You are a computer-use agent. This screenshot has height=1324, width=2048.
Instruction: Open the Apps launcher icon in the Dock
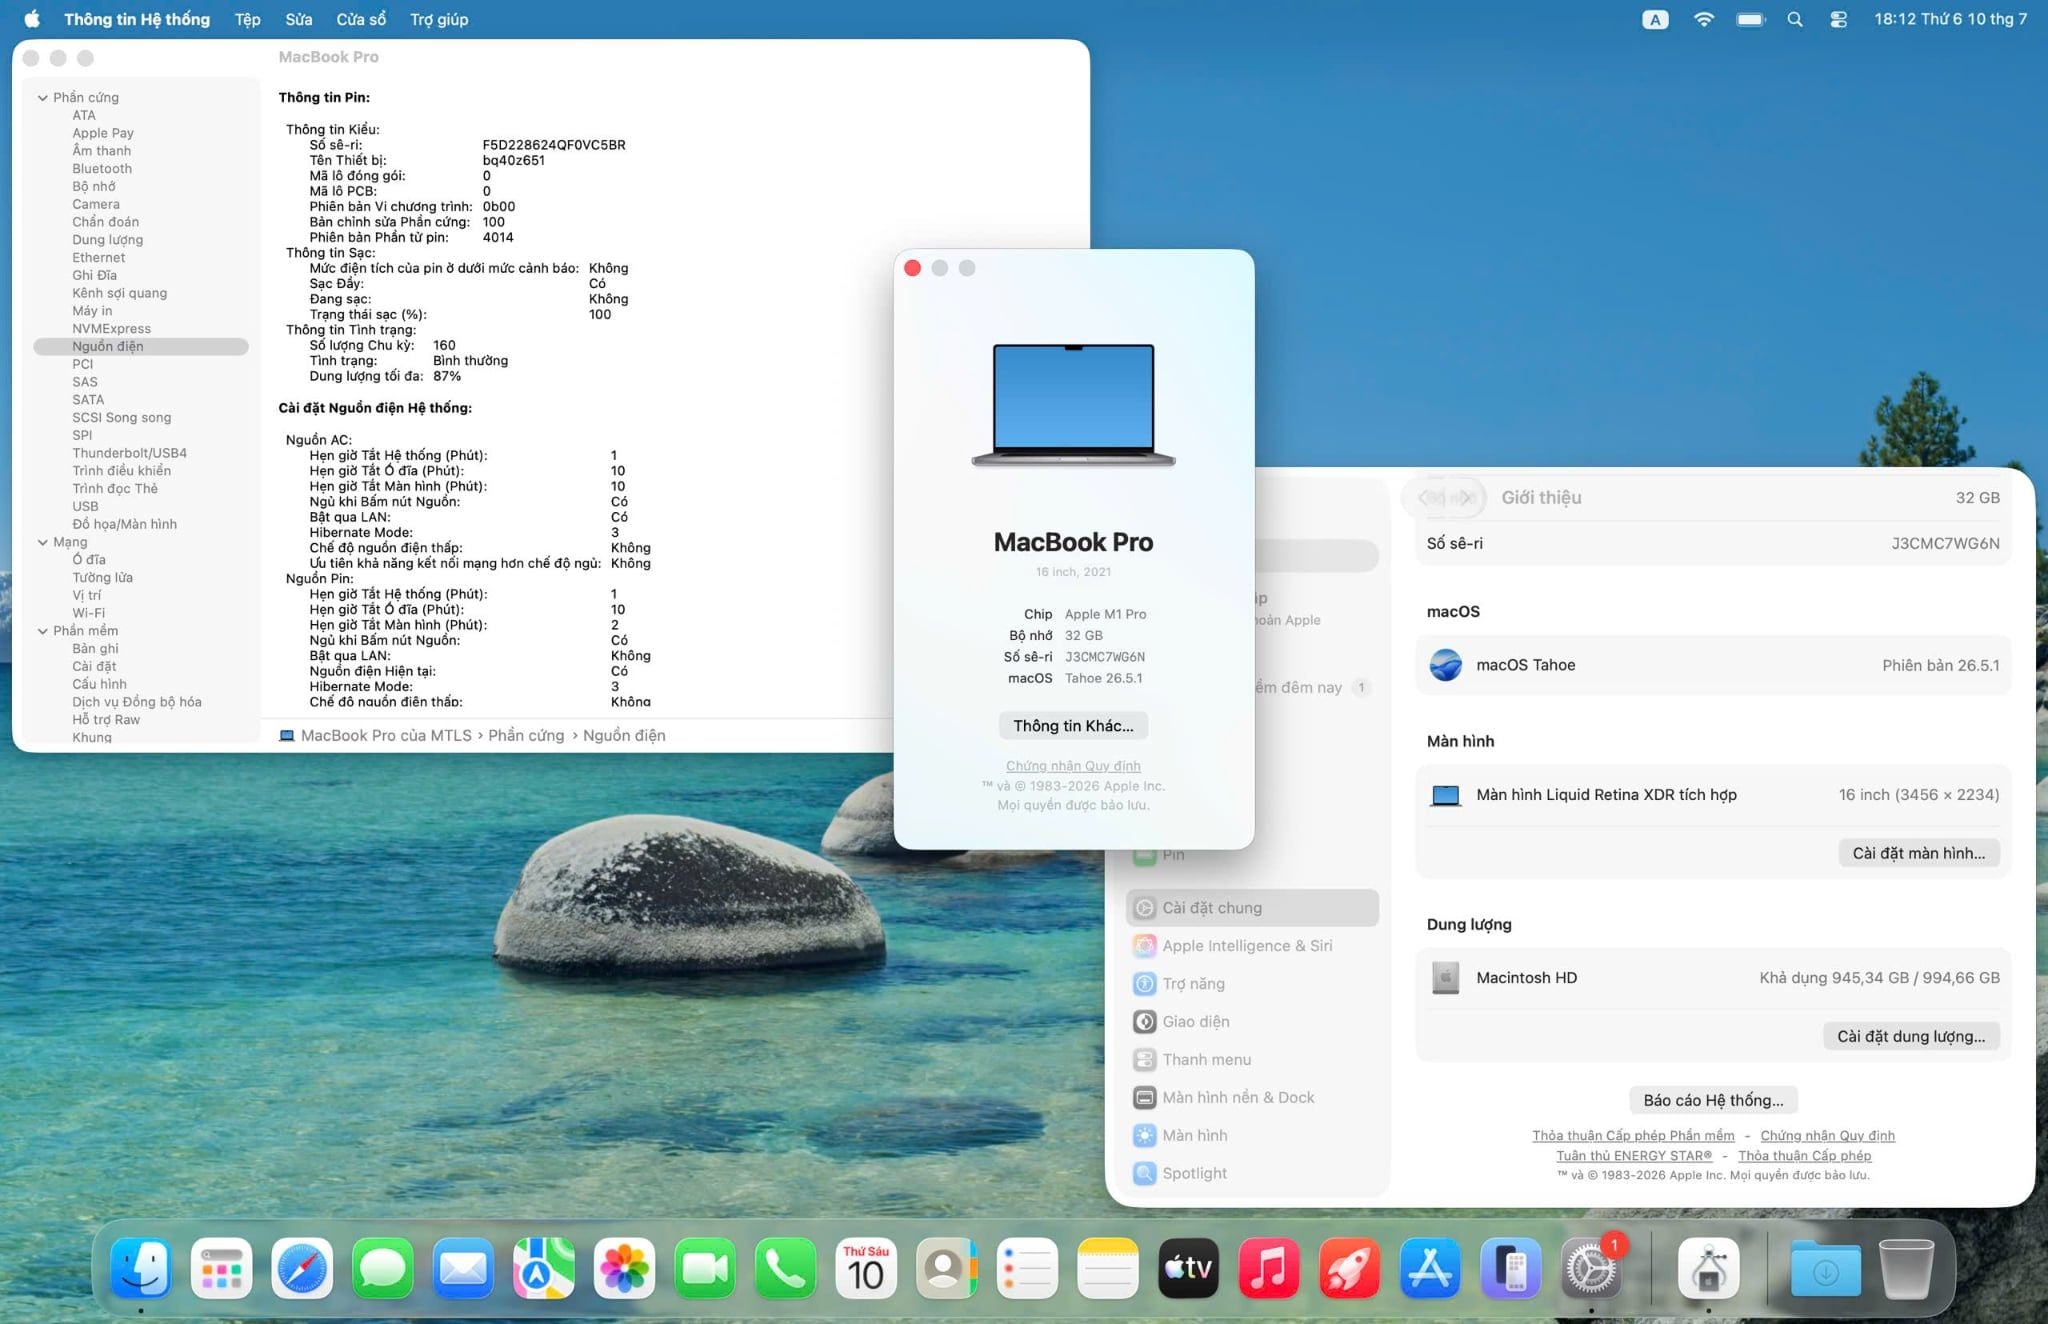click(x=221, y=1268)
